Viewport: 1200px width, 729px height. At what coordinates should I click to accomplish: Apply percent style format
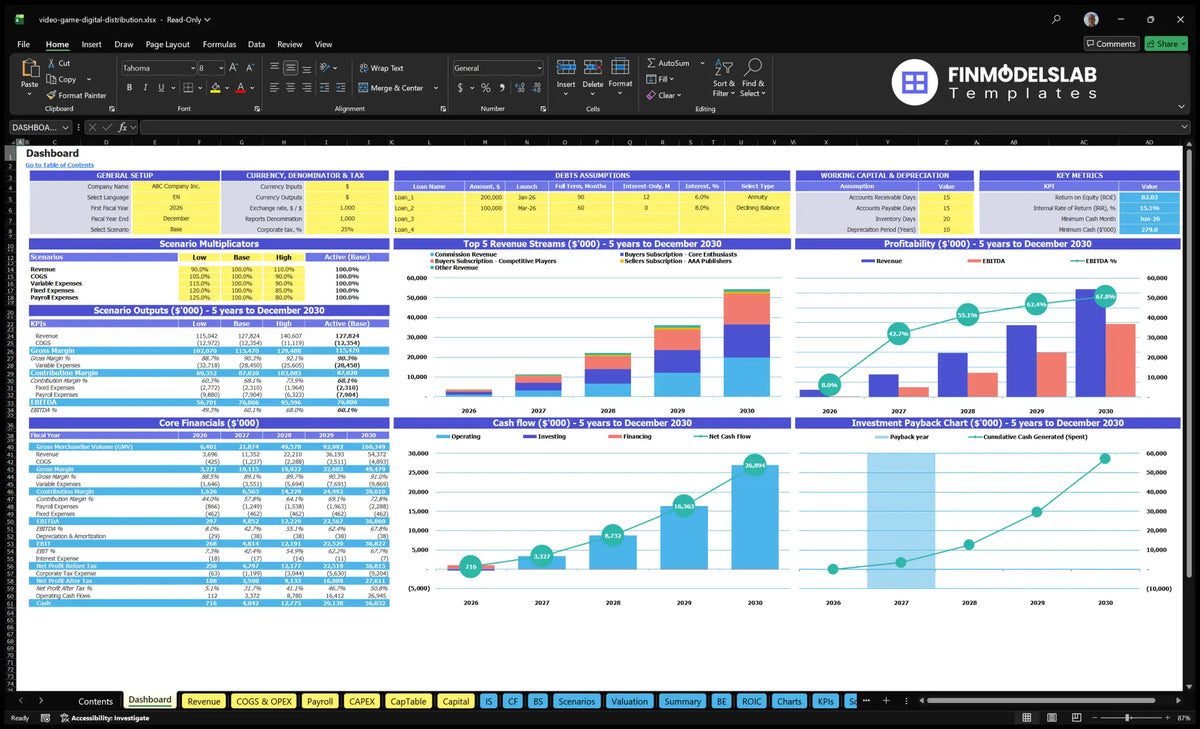coord(486,88)
